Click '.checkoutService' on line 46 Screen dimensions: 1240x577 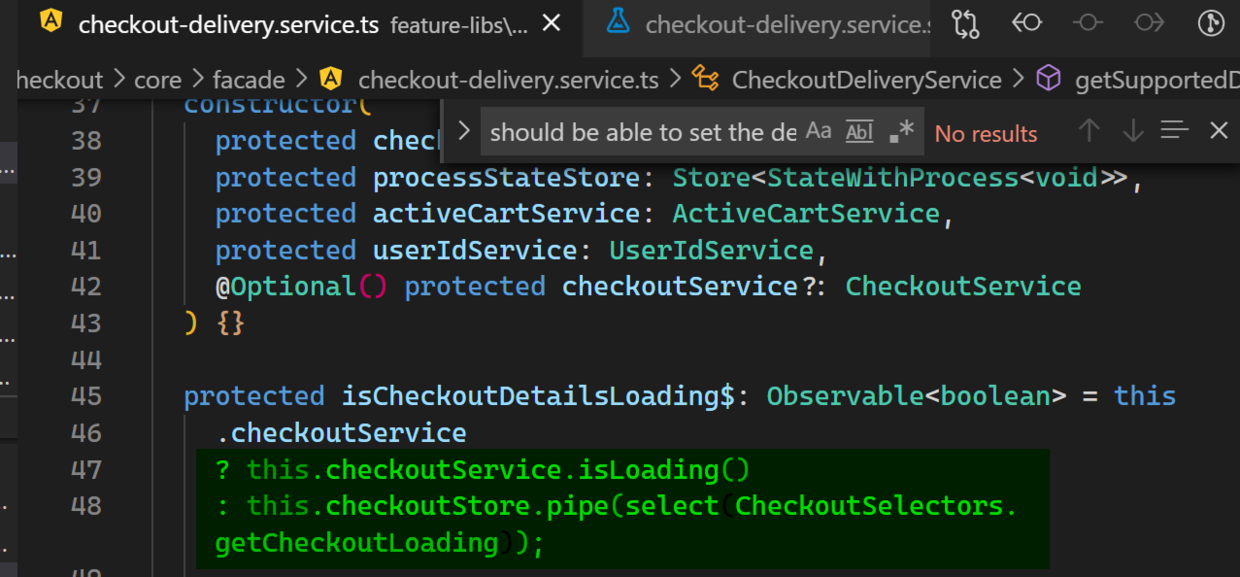[x=341, y=433]
